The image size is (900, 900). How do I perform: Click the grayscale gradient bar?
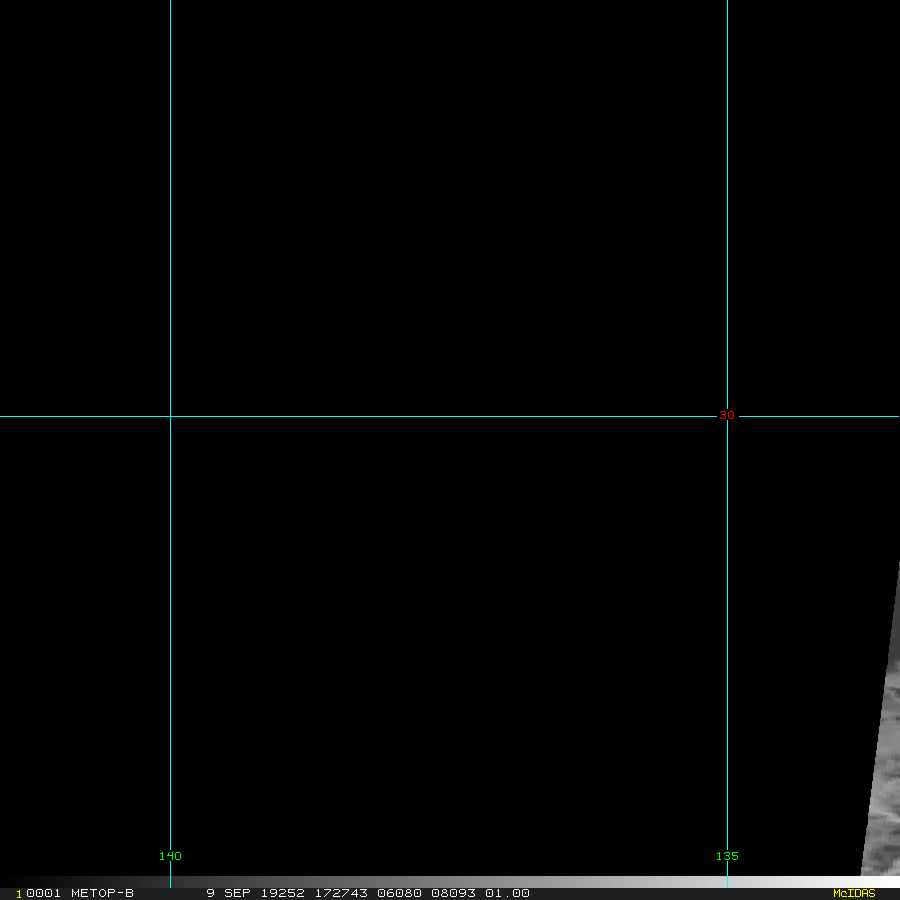click(x=450, y=882)
